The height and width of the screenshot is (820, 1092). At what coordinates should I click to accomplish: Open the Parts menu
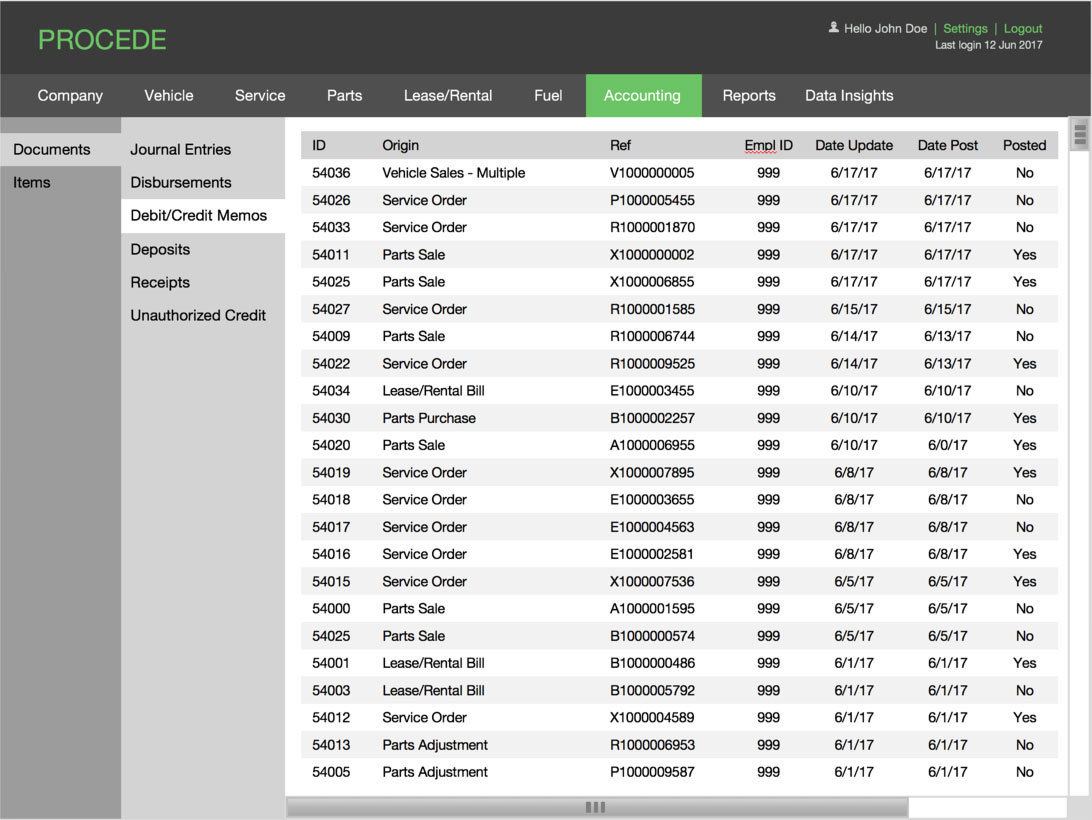click(344, 95)
